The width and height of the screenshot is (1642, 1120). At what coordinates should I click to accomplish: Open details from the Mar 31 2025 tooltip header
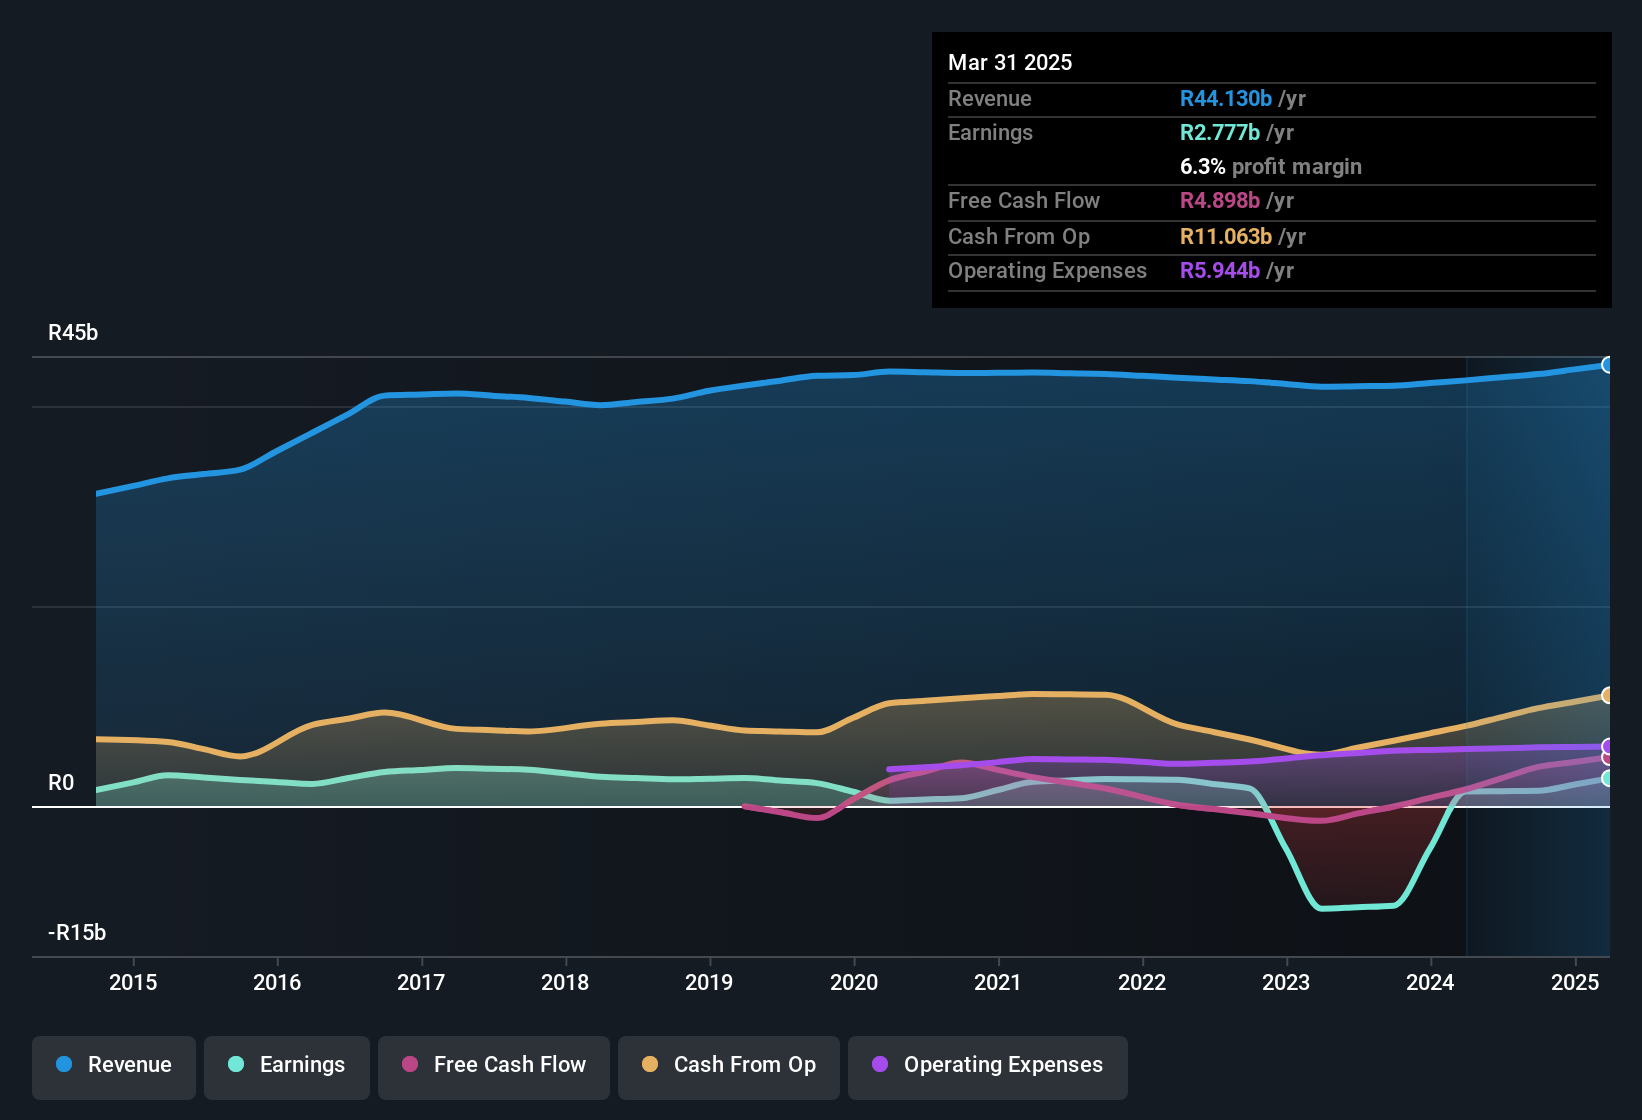coord(1010,62)
